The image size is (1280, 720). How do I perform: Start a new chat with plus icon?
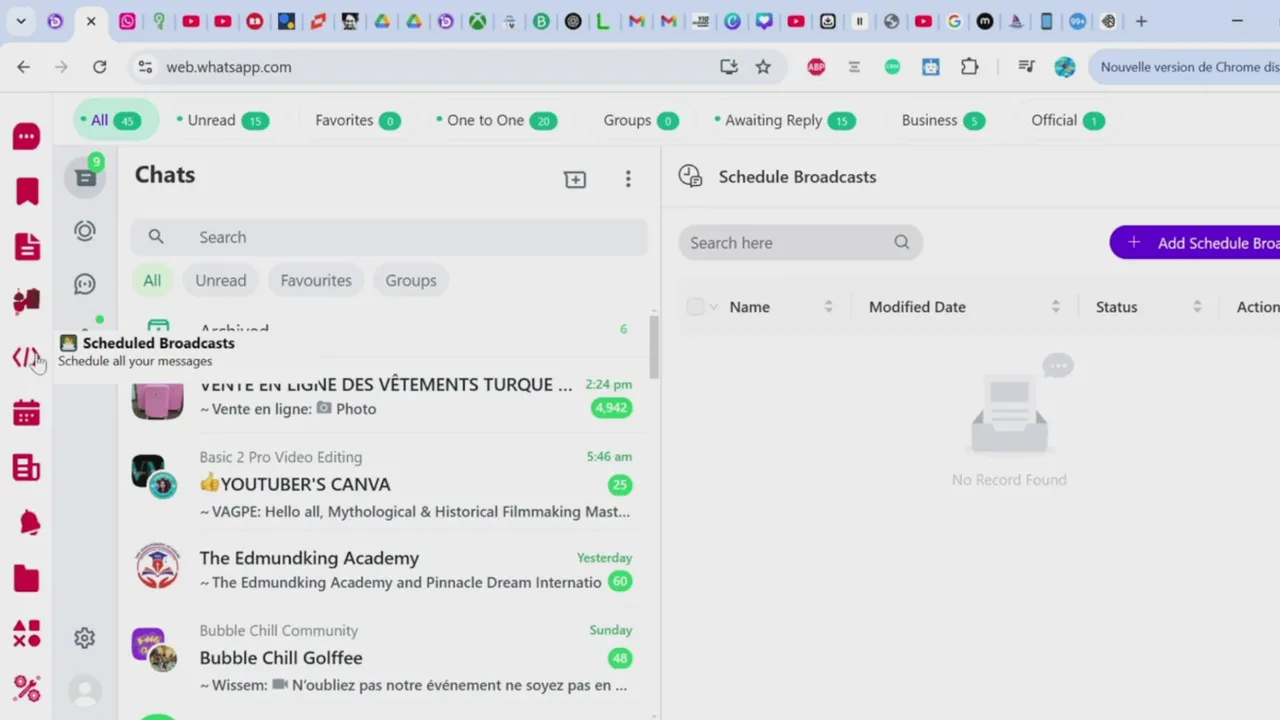pos(575,179)
